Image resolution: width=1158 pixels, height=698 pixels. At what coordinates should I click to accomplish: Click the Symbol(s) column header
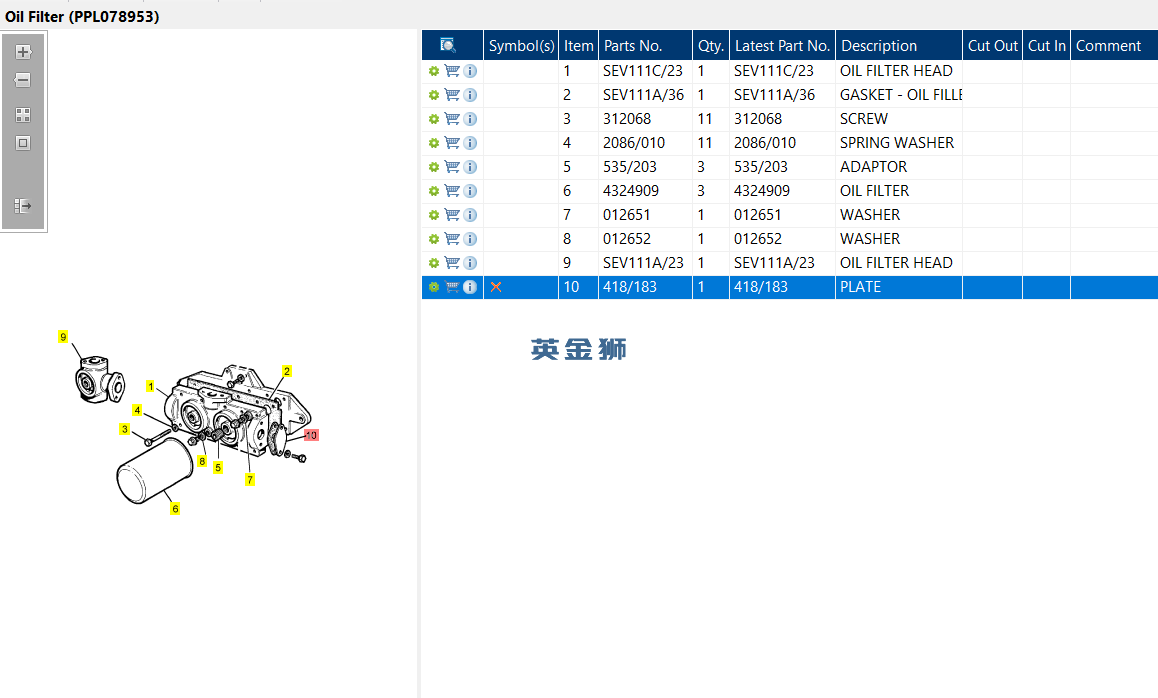[x=521, y=45]
